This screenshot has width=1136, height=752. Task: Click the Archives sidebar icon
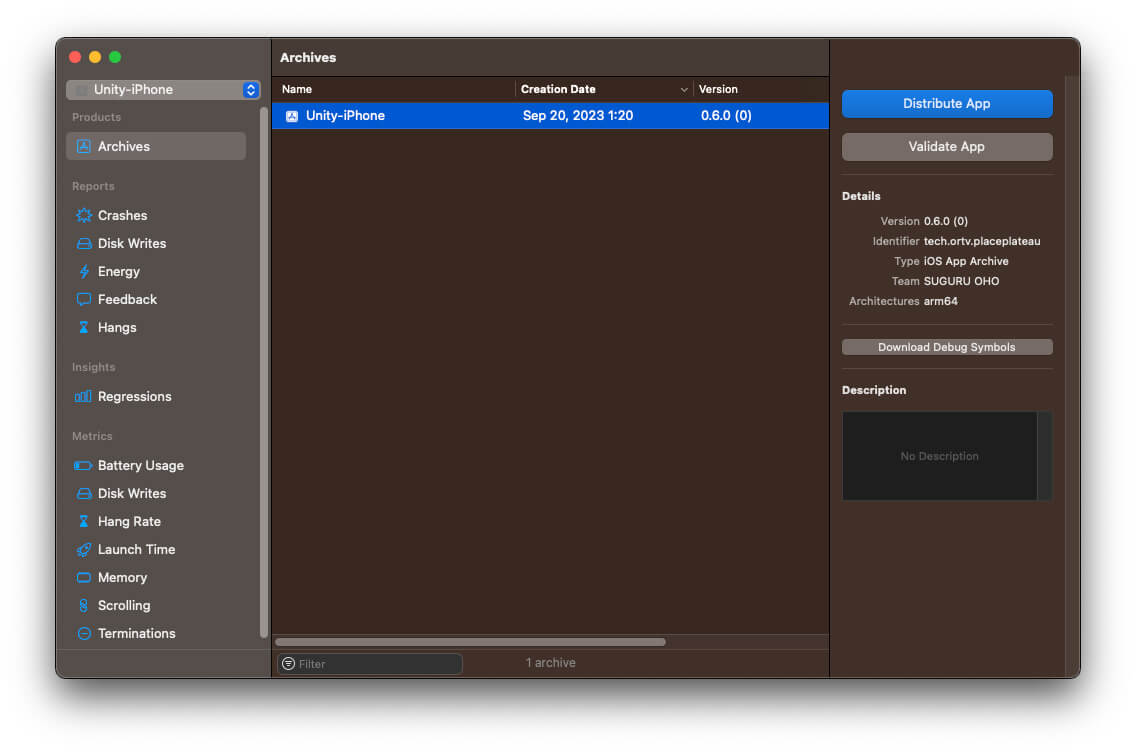point(84,146)
